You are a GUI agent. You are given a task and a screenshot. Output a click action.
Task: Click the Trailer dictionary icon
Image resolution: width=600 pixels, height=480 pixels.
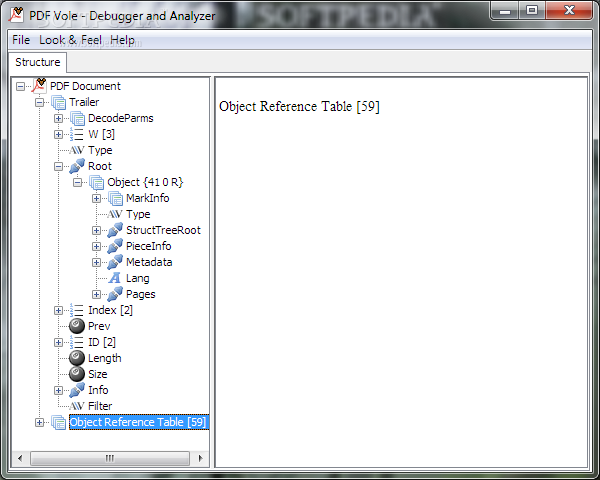pyautogui.click(x=58, y=102)
